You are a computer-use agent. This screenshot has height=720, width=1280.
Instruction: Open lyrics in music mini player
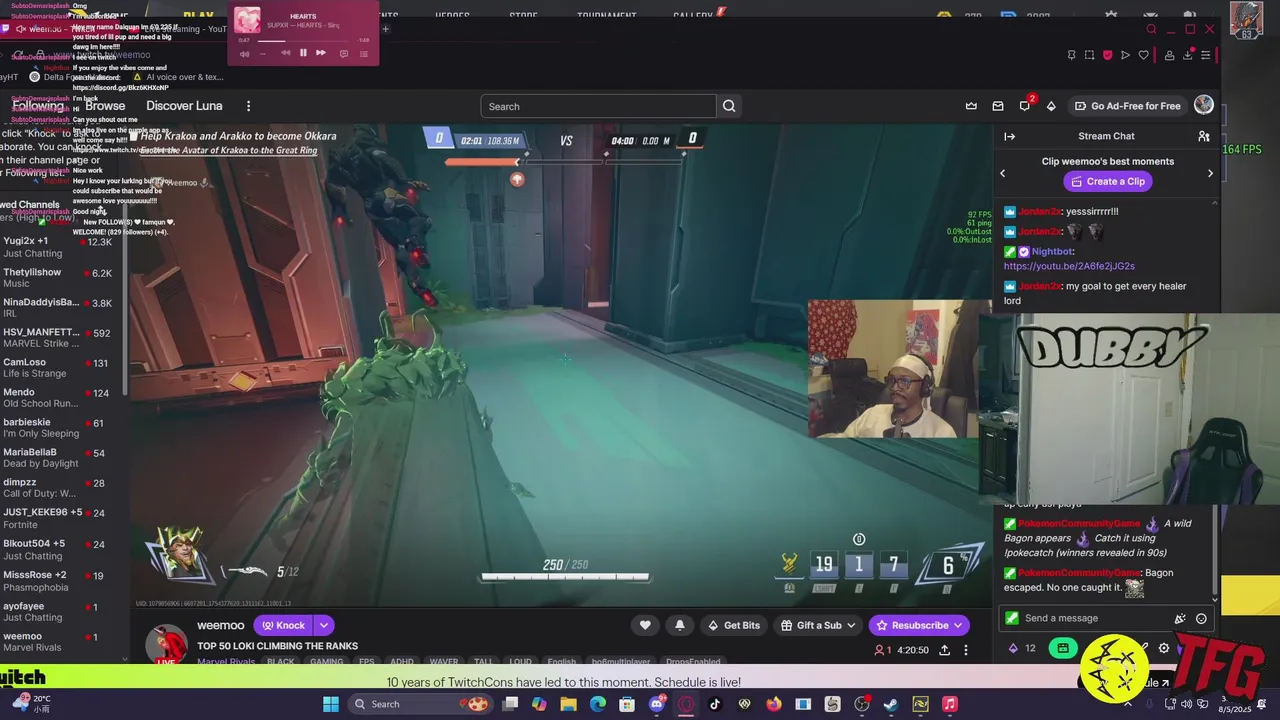[344, 53]
